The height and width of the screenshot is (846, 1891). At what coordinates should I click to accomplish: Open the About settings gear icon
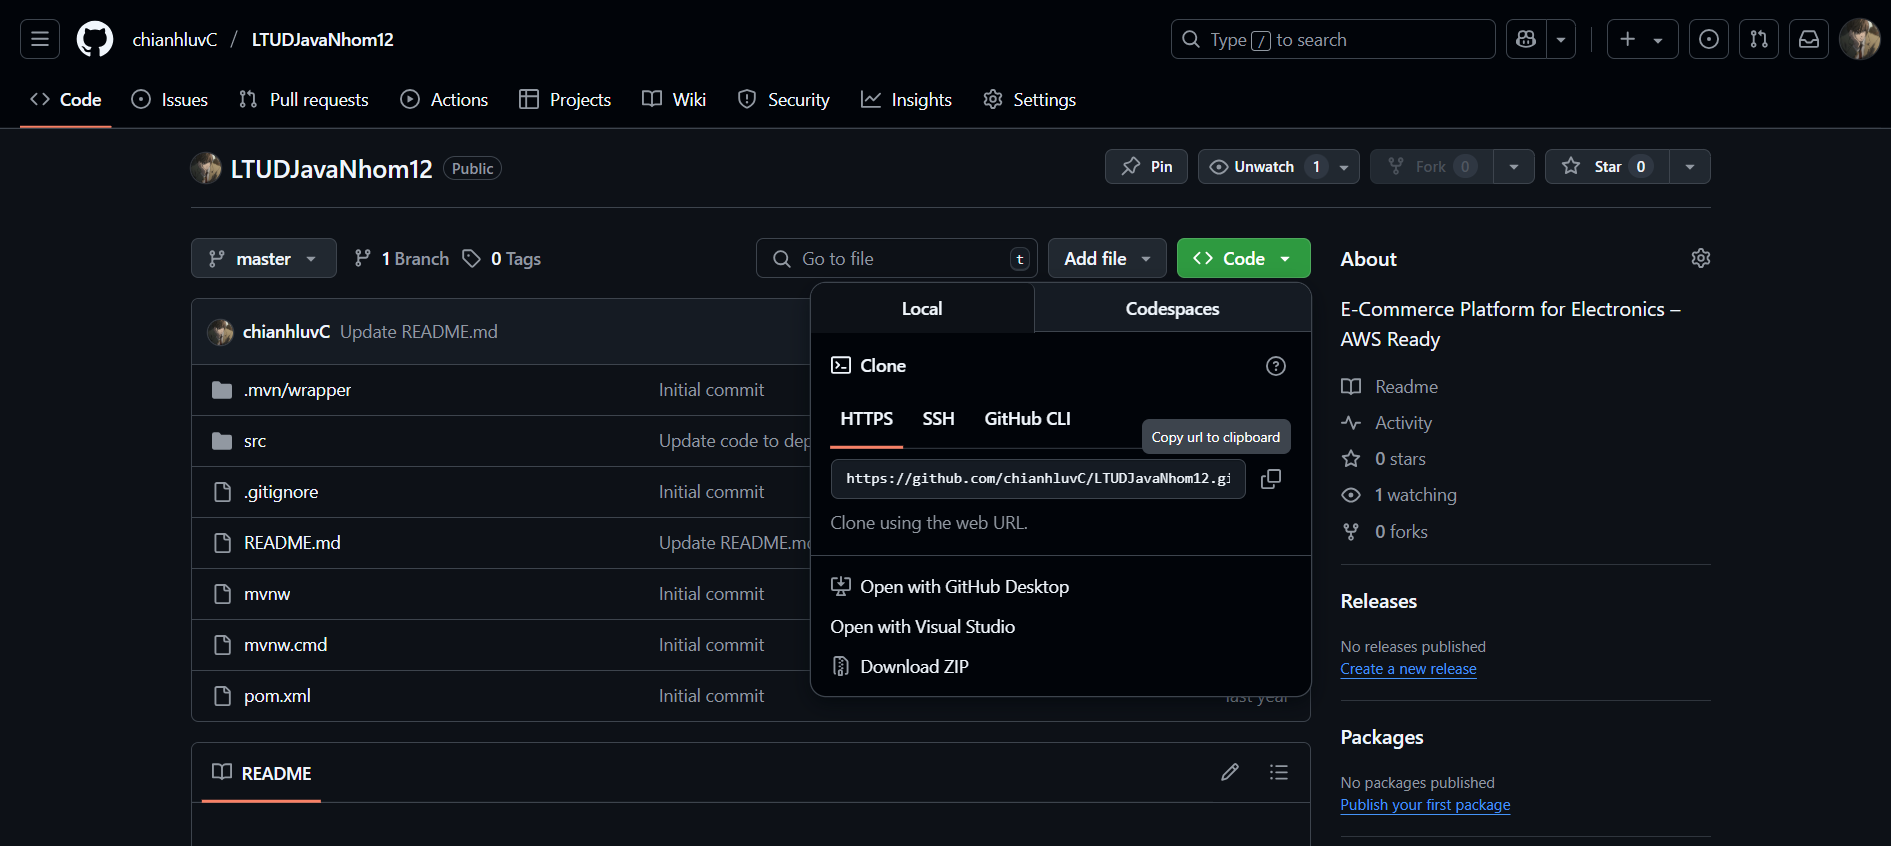tap(1701, 258)
